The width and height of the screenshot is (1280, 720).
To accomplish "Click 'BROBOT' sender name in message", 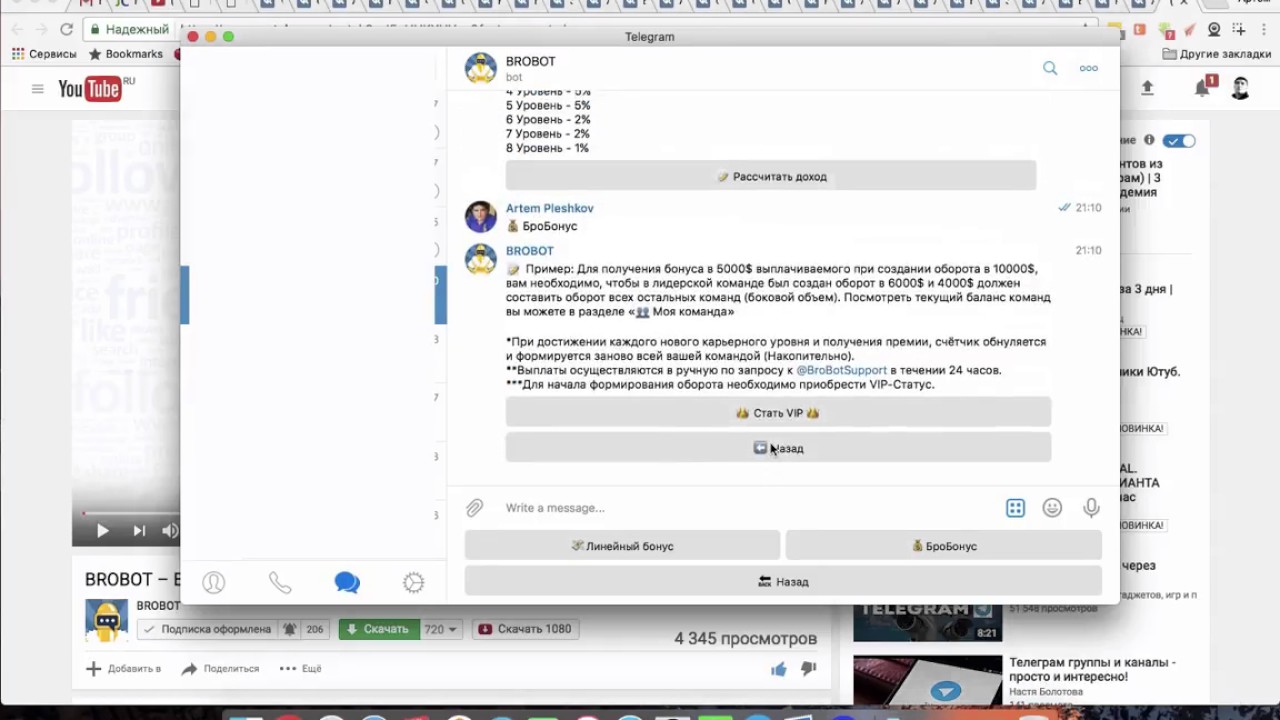I will 529,251.
